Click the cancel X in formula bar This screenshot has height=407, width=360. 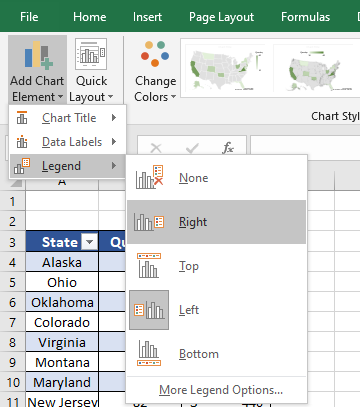[156, 147]
